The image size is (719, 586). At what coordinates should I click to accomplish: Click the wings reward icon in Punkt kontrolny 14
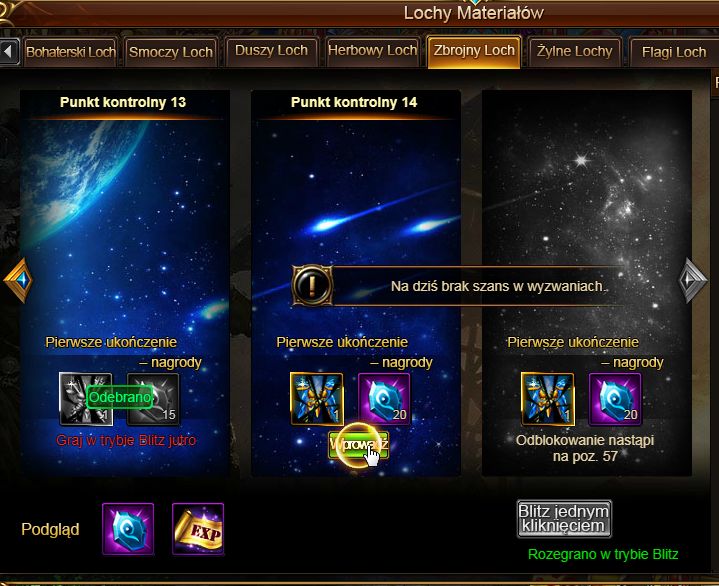pyautogui.click(x=317, y=399)
